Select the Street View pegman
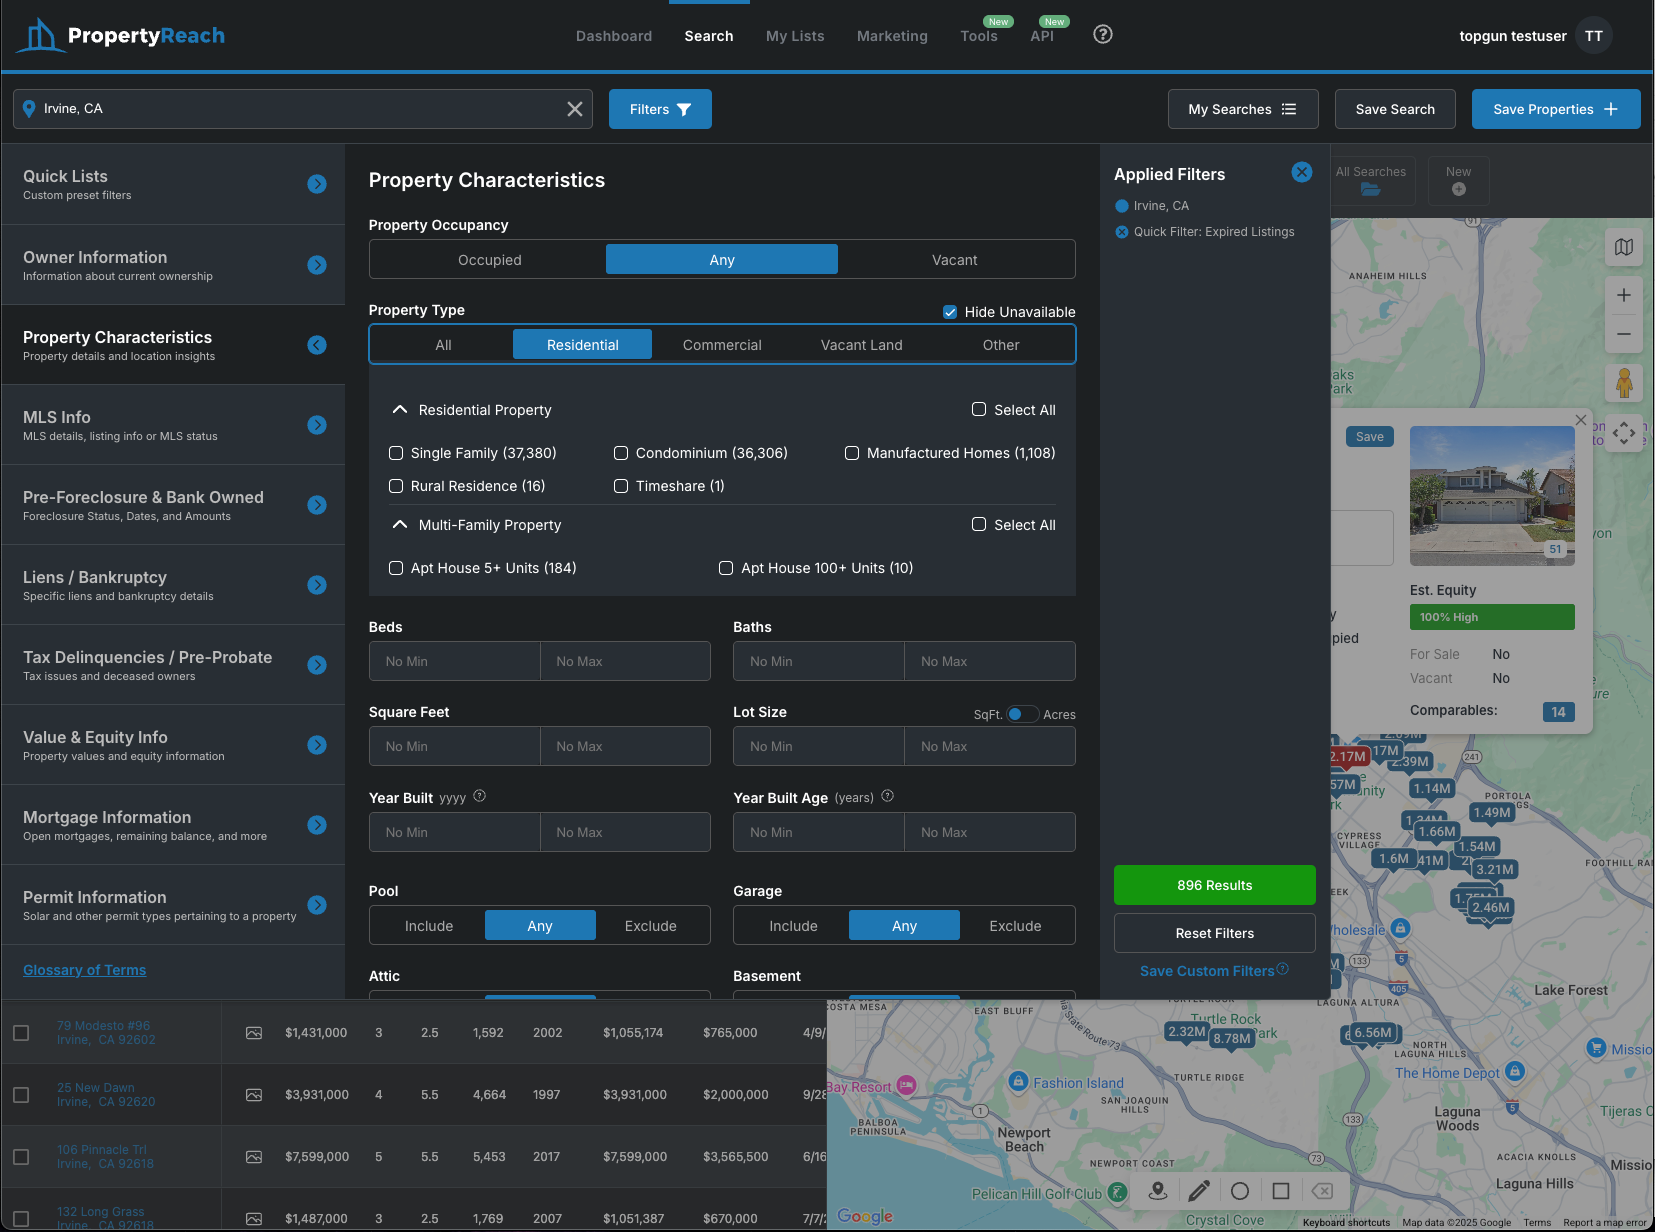The image size is (1655, 1232). click(x=1624, y=382)
